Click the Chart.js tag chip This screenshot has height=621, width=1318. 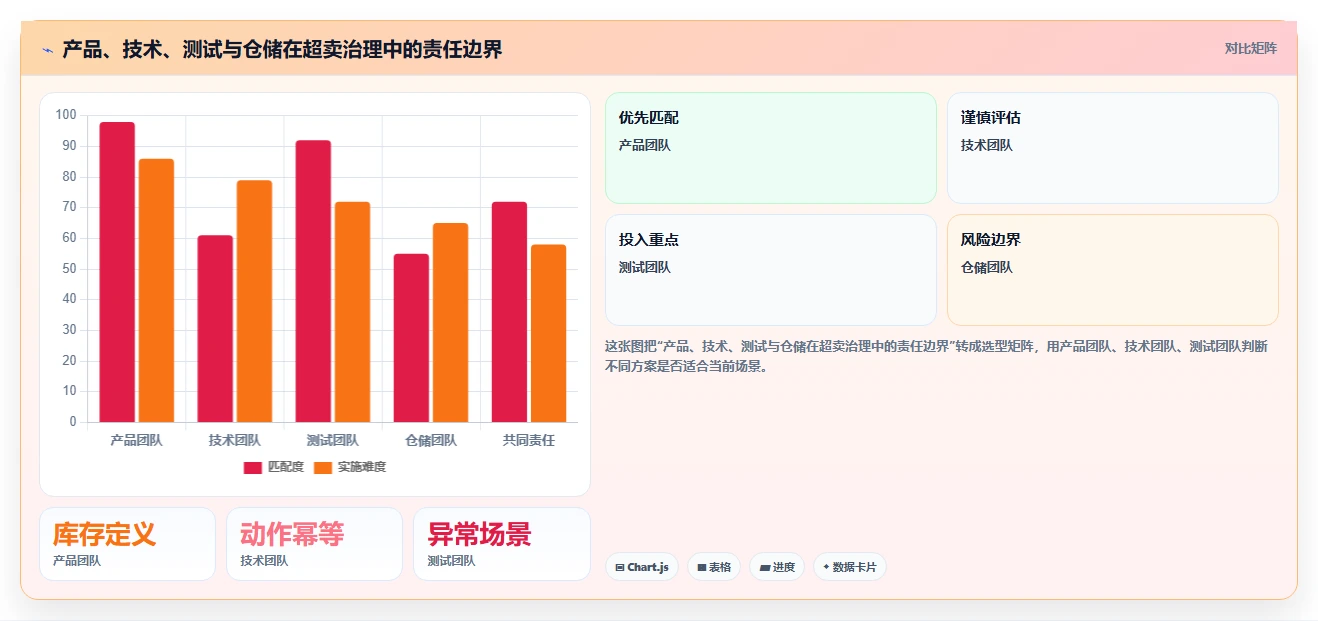click(x=642, y=567)
